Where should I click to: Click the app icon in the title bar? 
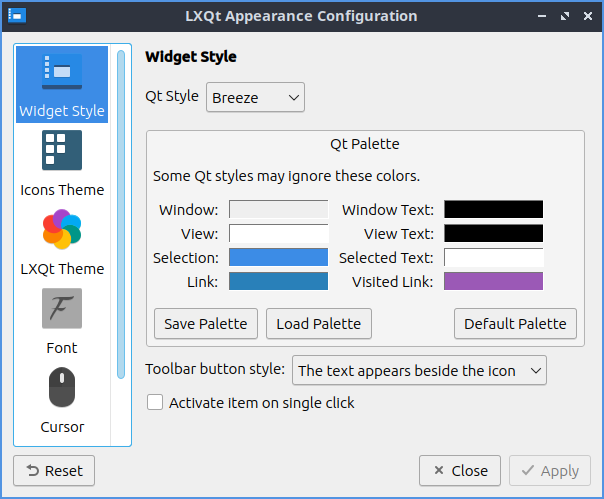pos(17,16)
